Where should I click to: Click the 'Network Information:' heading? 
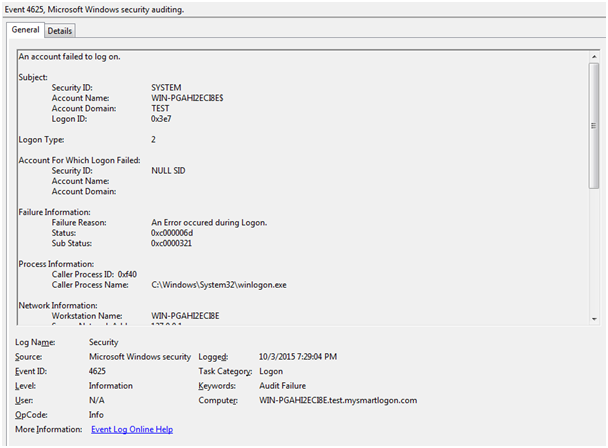58,305
